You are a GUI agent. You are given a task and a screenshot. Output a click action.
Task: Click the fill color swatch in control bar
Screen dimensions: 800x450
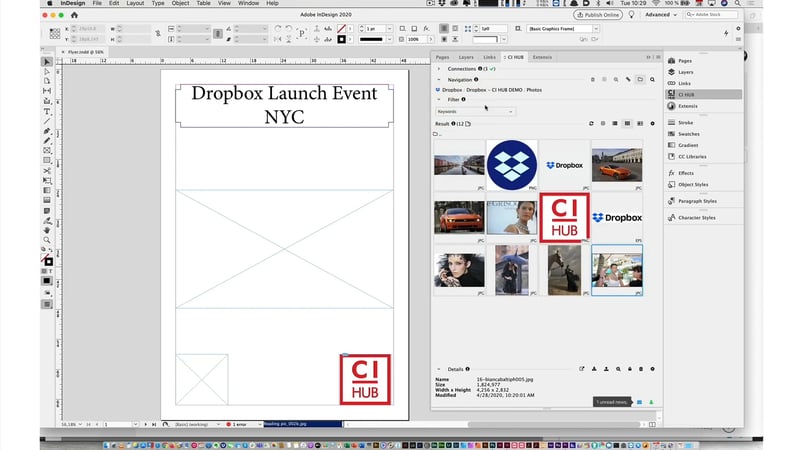(x=341, y=29)
